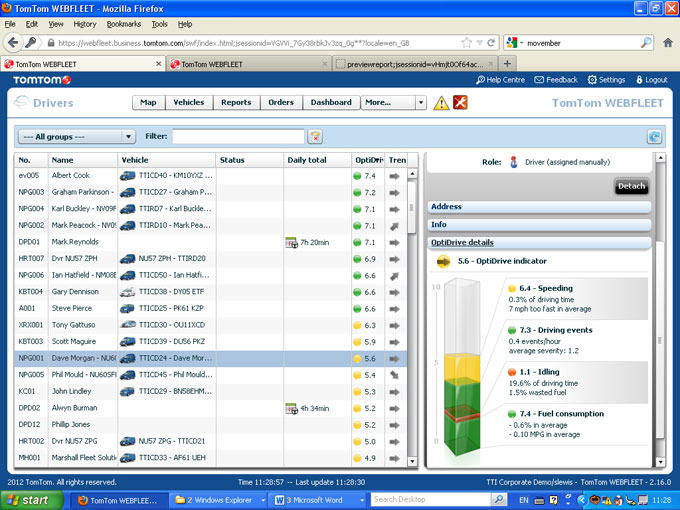Viewport: 680px width, 510px height.
Task: Sort by the Daily total column header
Action: point(317,160)
